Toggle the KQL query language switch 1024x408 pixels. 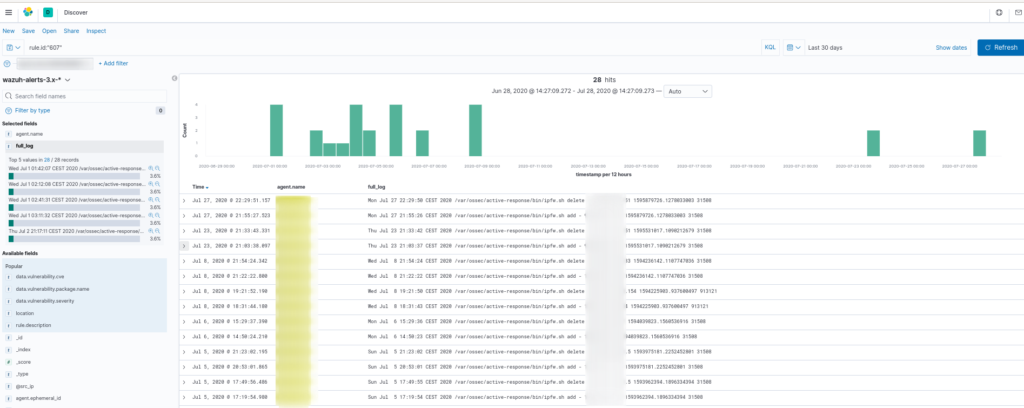pyautogui.click(x=771, y=48)
